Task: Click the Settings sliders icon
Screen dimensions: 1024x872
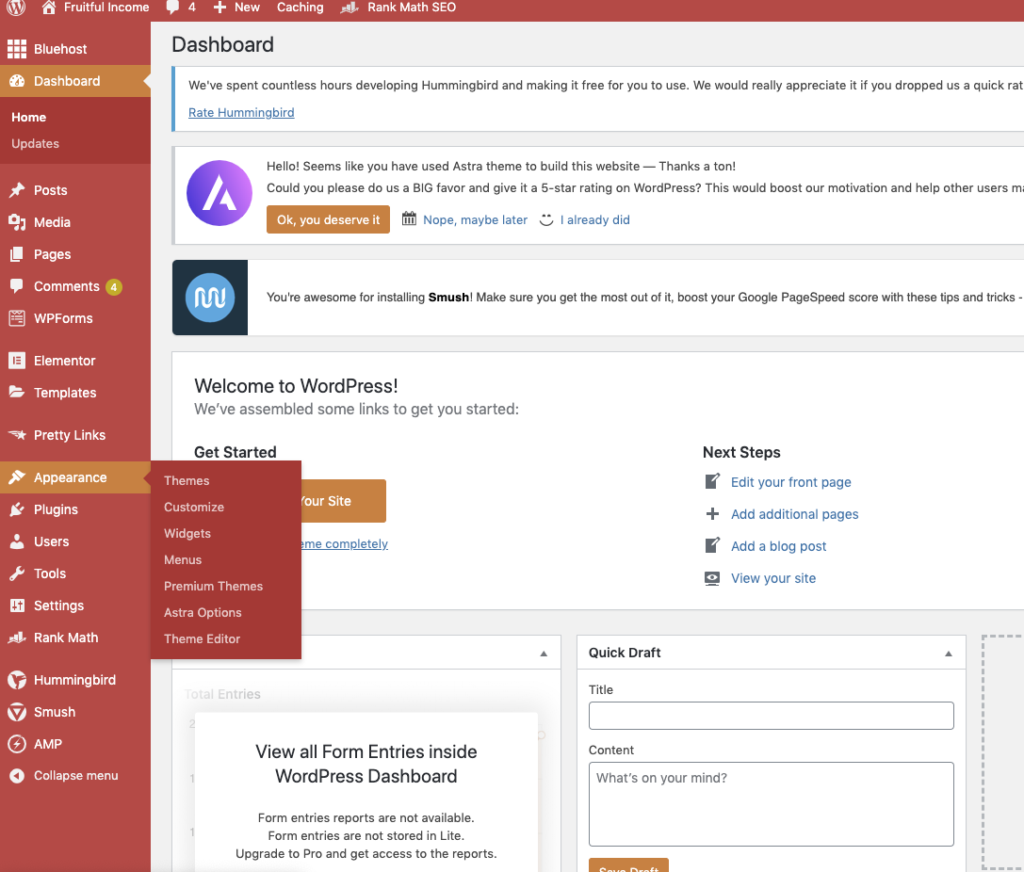Action: click(17, 606)
